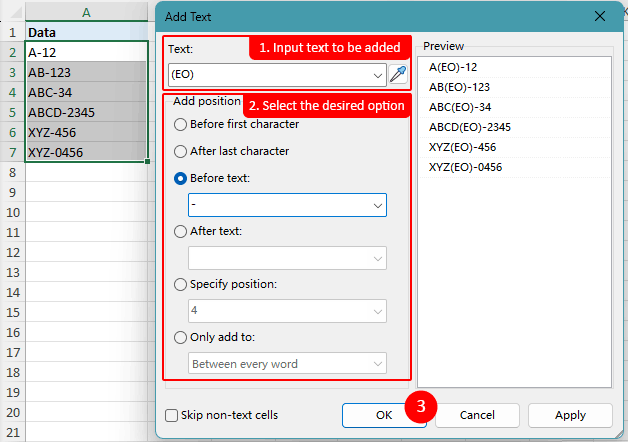Close the Add Text dialog
The height and width of the screenshot is (442, 628).
(x=600, y=16)
